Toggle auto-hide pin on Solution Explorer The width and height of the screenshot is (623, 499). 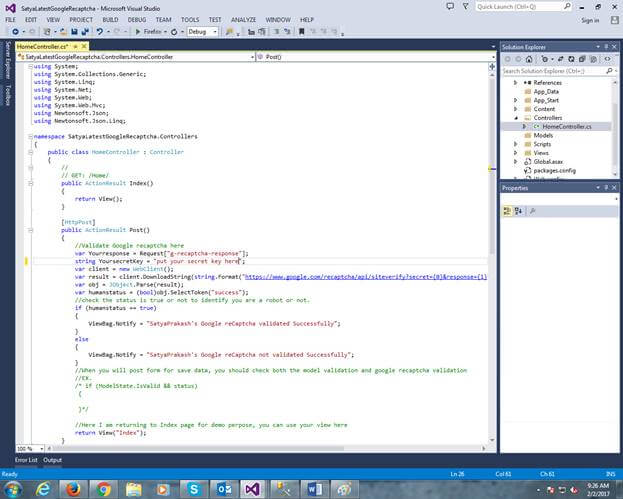point(604,47)
